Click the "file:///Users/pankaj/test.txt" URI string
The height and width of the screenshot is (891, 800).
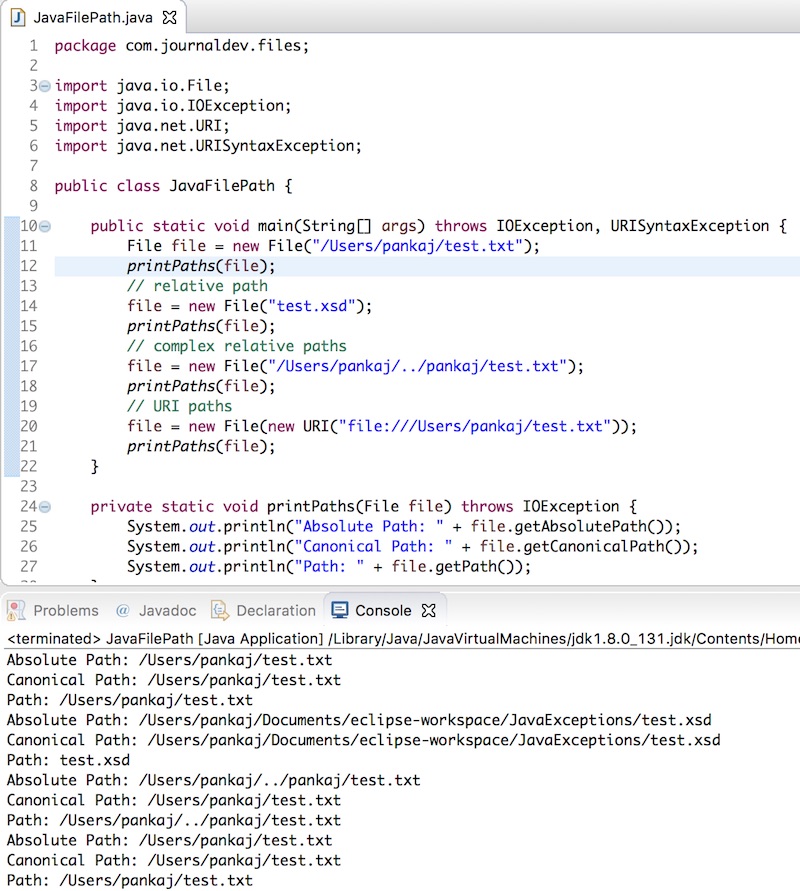474,426
